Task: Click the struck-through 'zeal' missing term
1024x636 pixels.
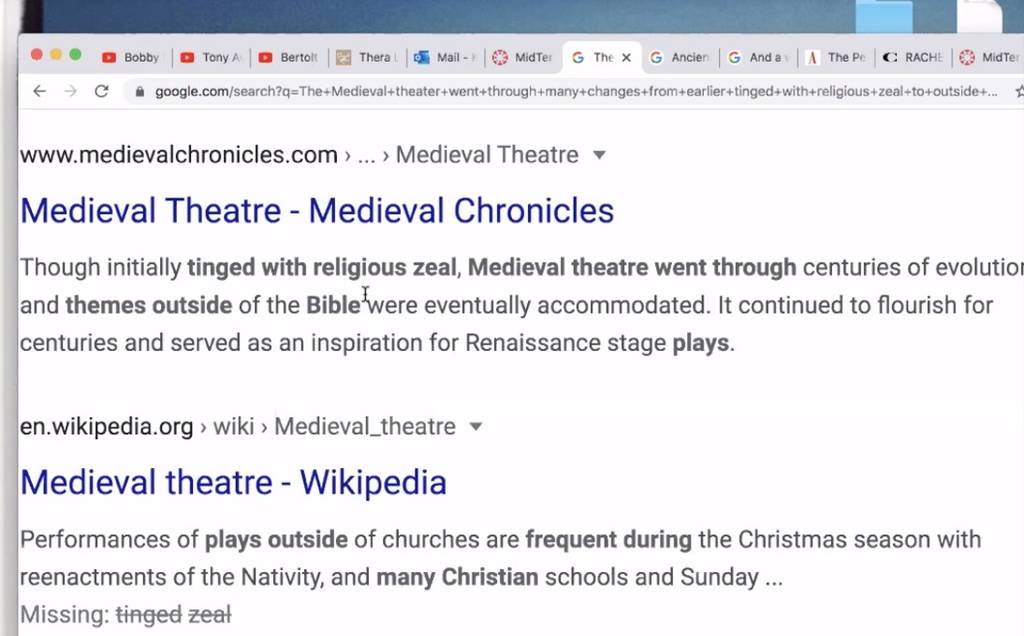Action: pyautogui.click(x=210, y=614)
